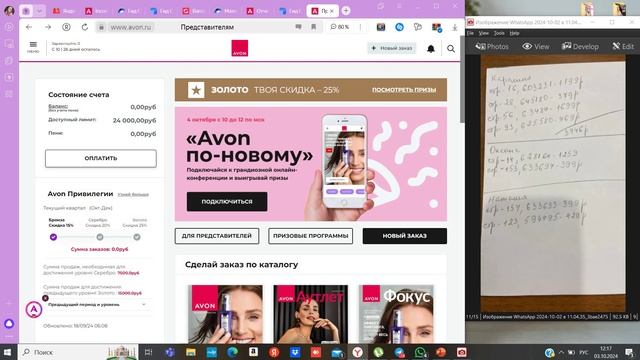Viewport: 640px width, 360px height.
Task: Click Новый заказ in the header
Action: coord(391,48)
